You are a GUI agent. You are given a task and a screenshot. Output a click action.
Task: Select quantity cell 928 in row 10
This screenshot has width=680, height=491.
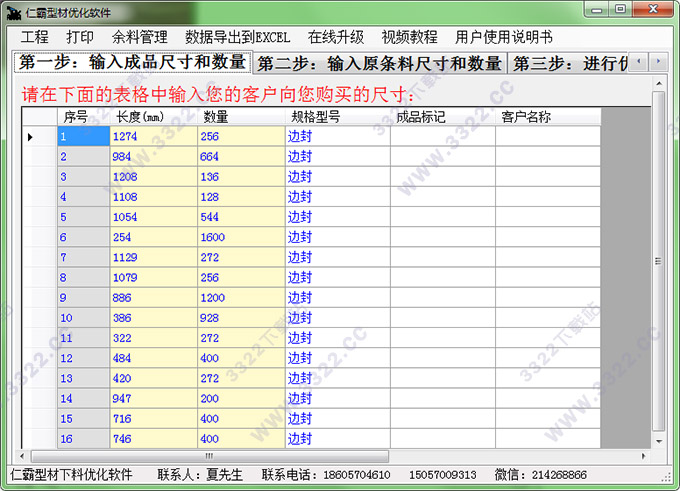tap(241, 318)
